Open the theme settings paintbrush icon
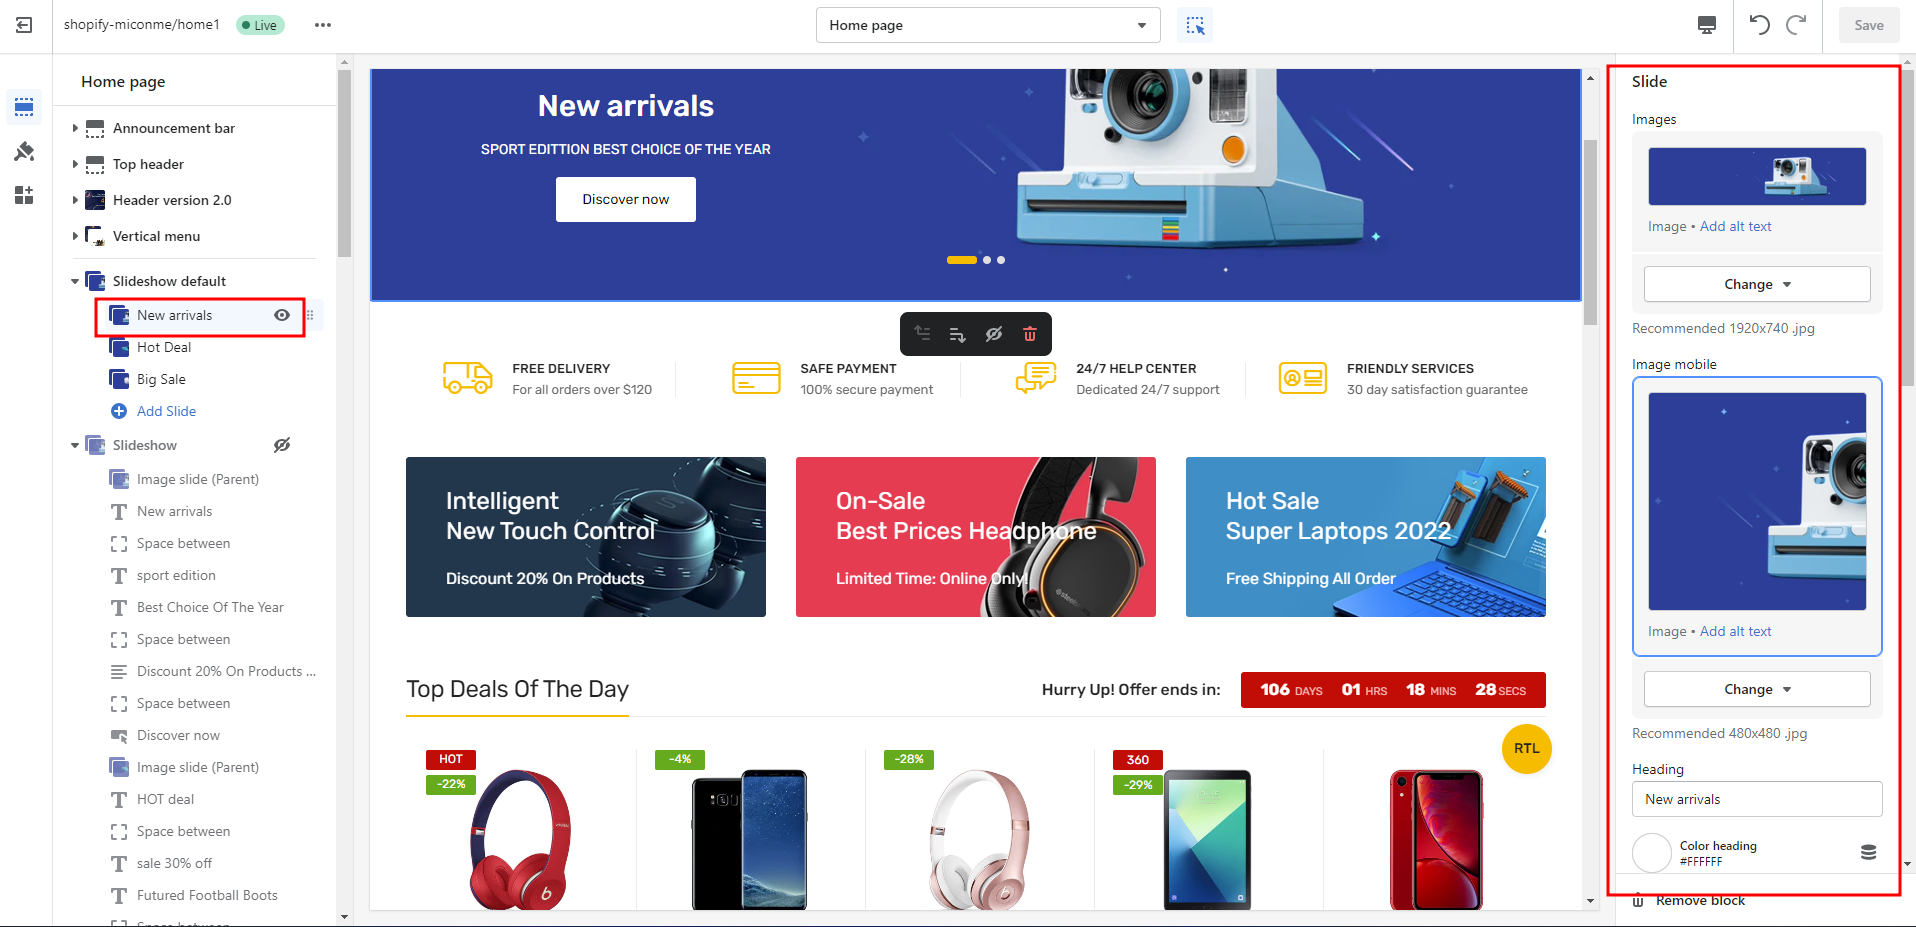Image resolution: width=1916 pixels, height=927 pixels. pyautogui.click(x=24, y=151)
